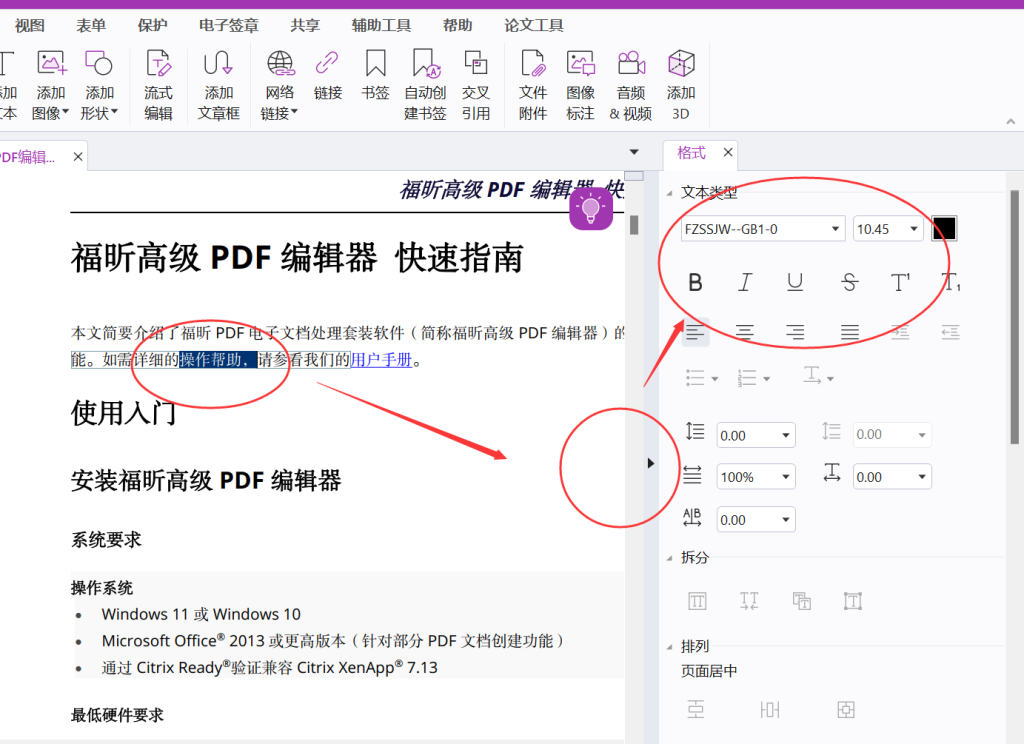Open the 网络链接 tool
The height and width of the screenshot is (744, 1024).
coord(280,85)
